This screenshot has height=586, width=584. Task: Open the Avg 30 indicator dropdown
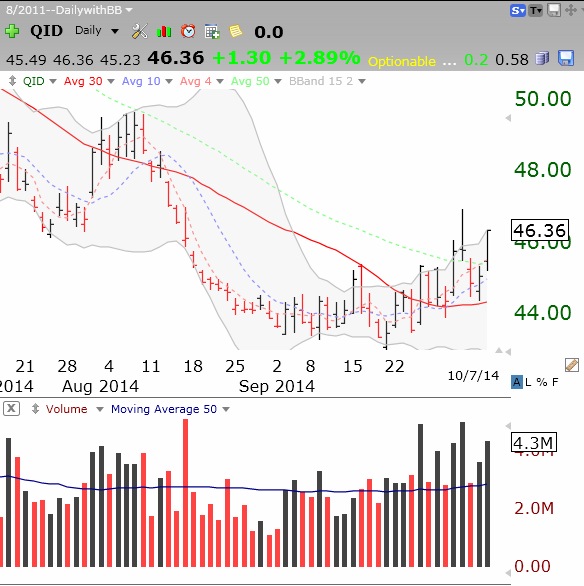click(111, 81)
